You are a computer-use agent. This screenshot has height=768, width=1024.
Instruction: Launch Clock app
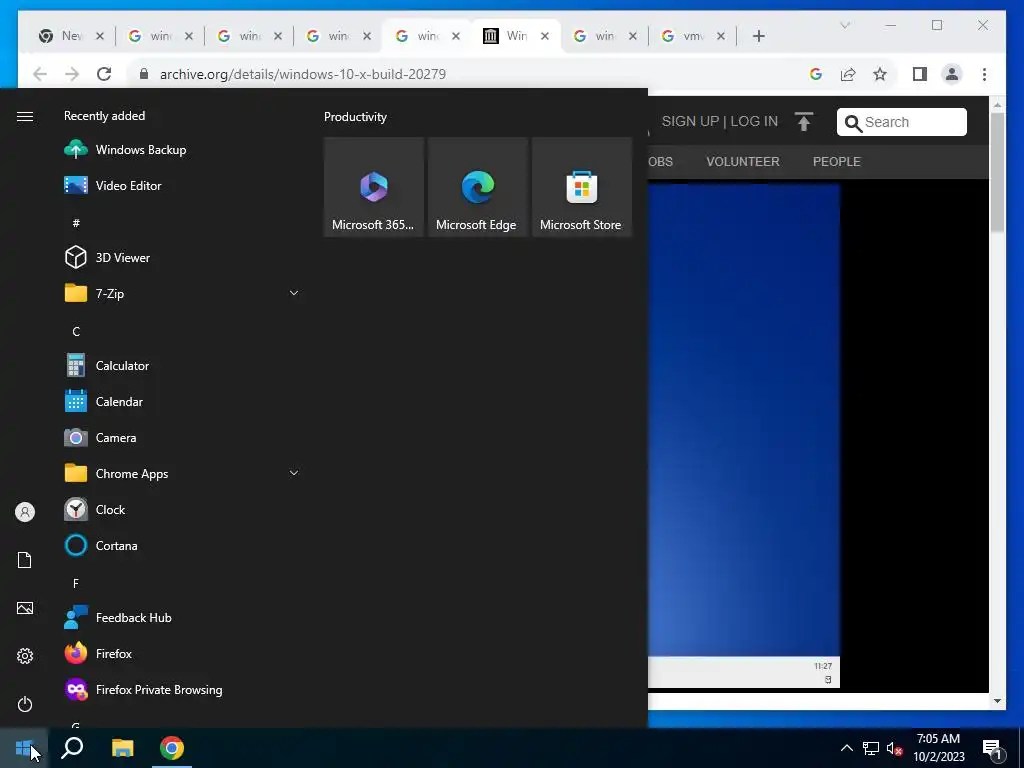tap(183, 509)
